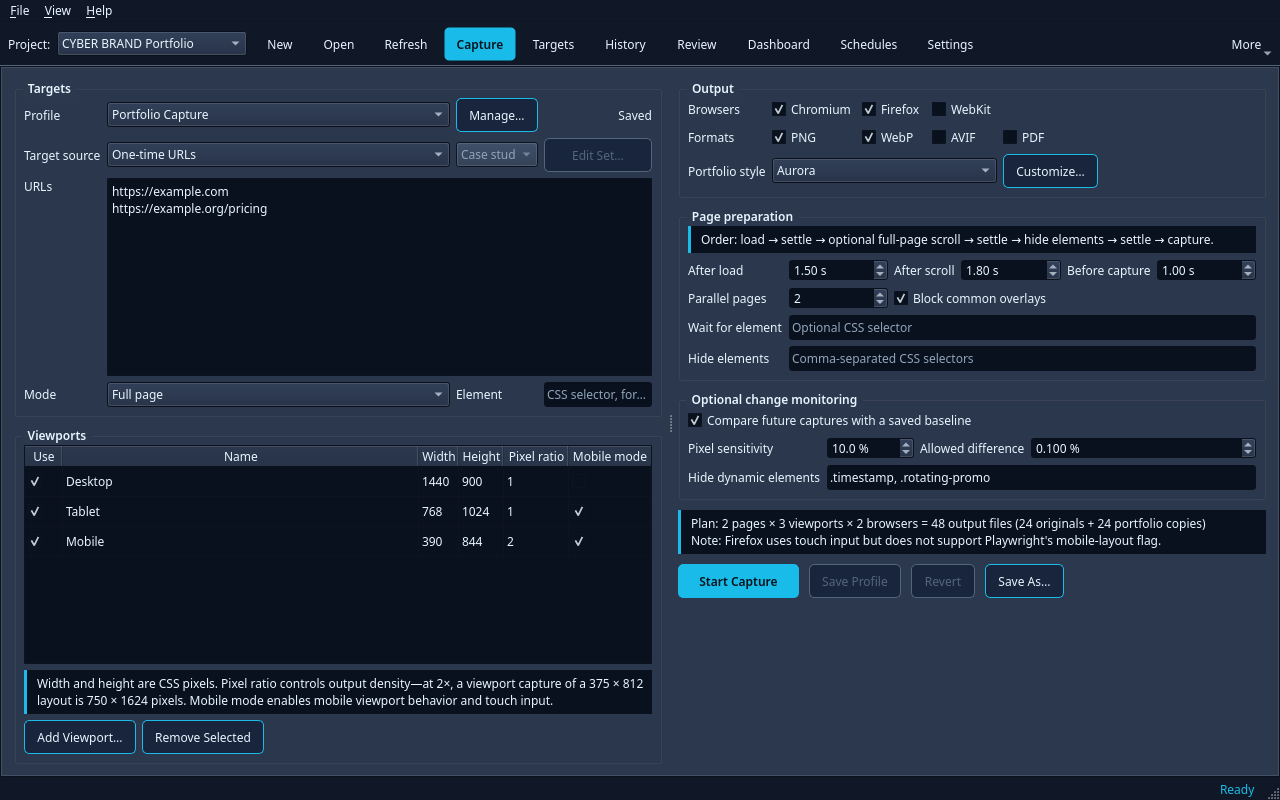Select the active Capture tab
This screenshot has height=800, width=1280.
click(480, 45)
